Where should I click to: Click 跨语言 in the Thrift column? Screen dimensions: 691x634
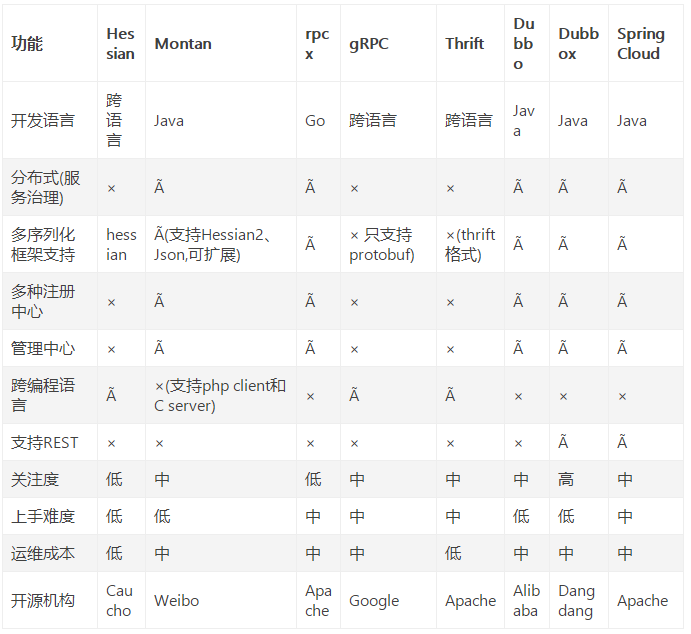(468, 120)
